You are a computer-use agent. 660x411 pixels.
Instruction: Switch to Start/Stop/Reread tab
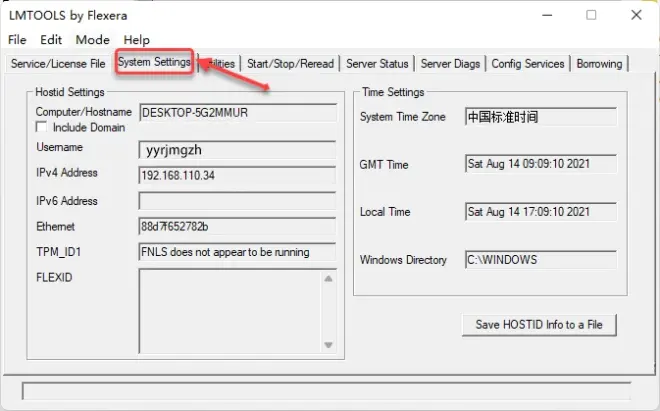click(290, 64)
